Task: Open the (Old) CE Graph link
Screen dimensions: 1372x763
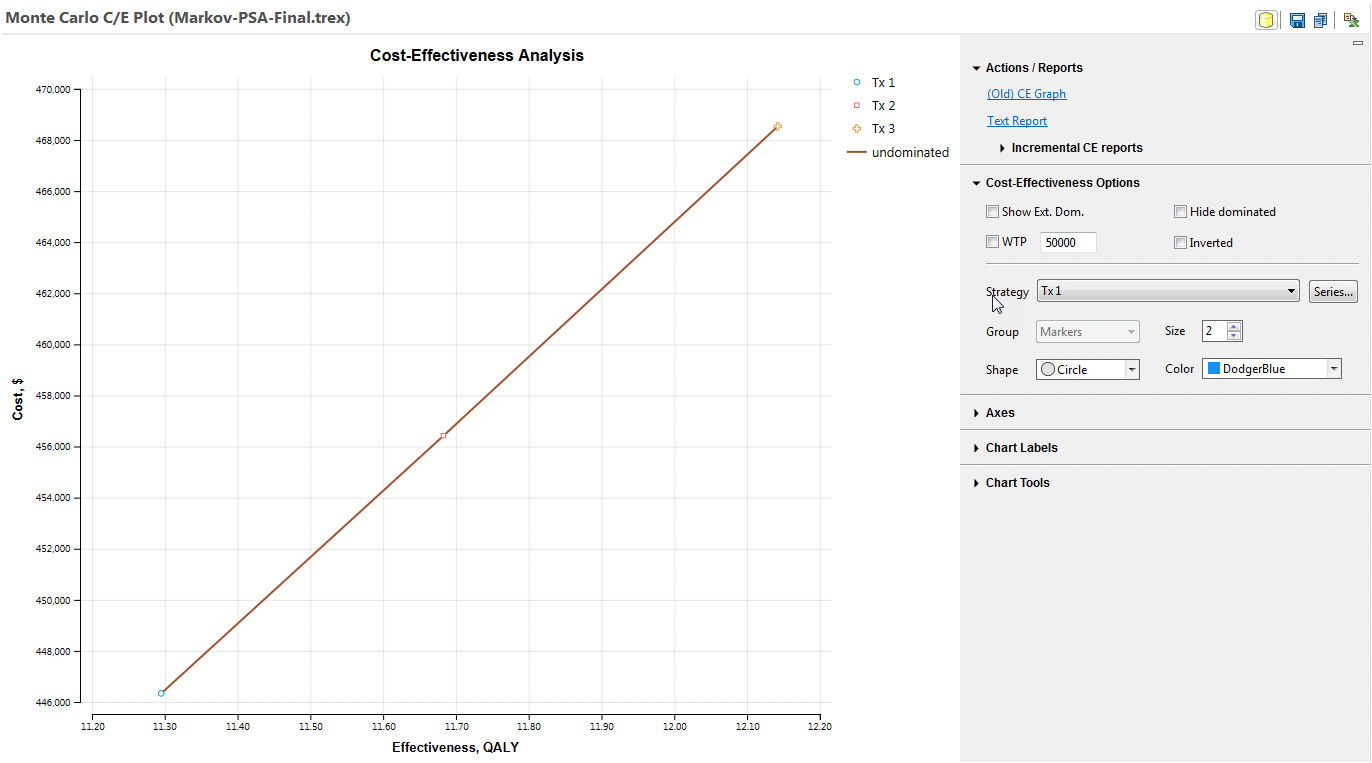Action: click(x=1026, y=93)
